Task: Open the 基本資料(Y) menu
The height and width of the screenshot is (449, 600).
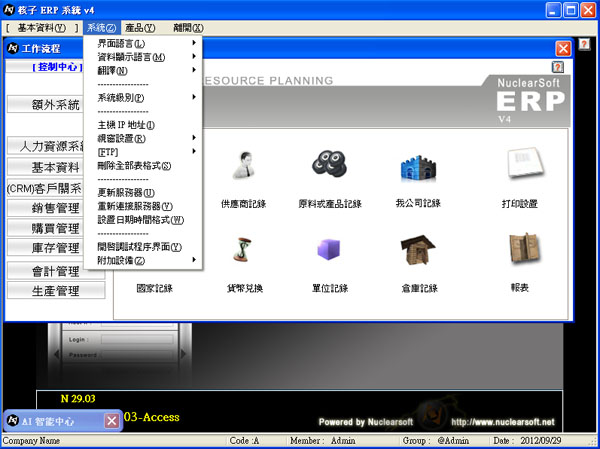Action: [42, 28]
